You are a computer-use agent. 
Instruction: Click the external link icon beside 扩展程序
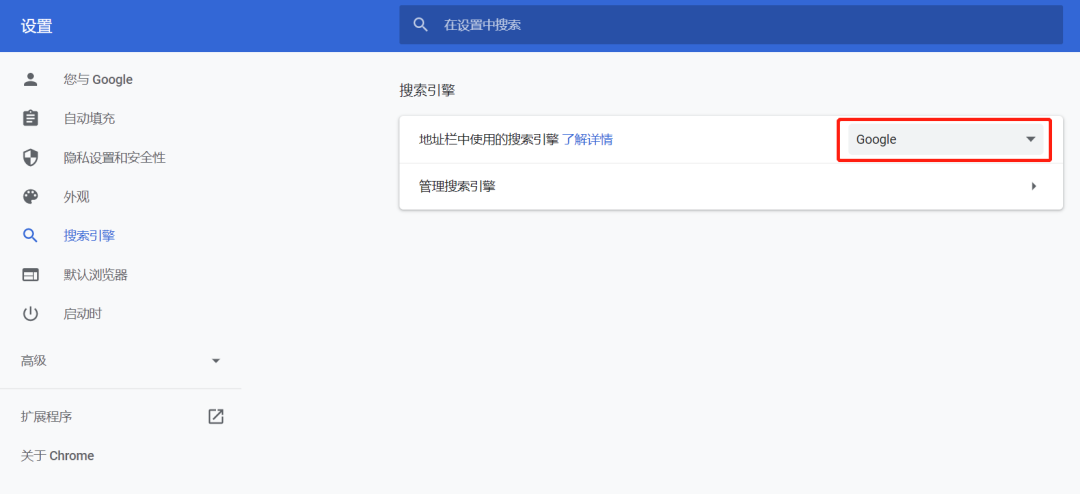216,416
